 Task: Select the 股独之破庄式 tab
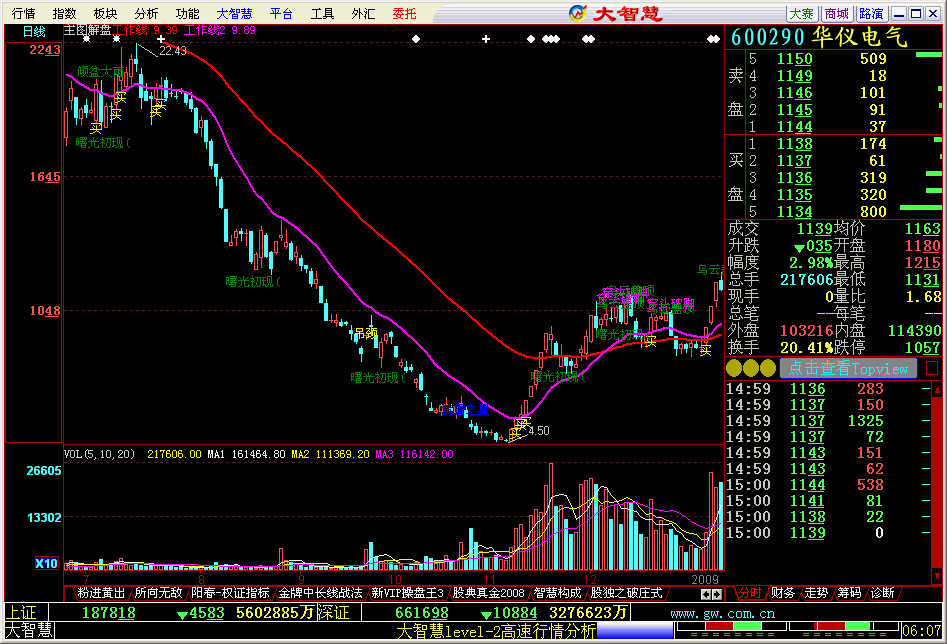click(626, 593)
